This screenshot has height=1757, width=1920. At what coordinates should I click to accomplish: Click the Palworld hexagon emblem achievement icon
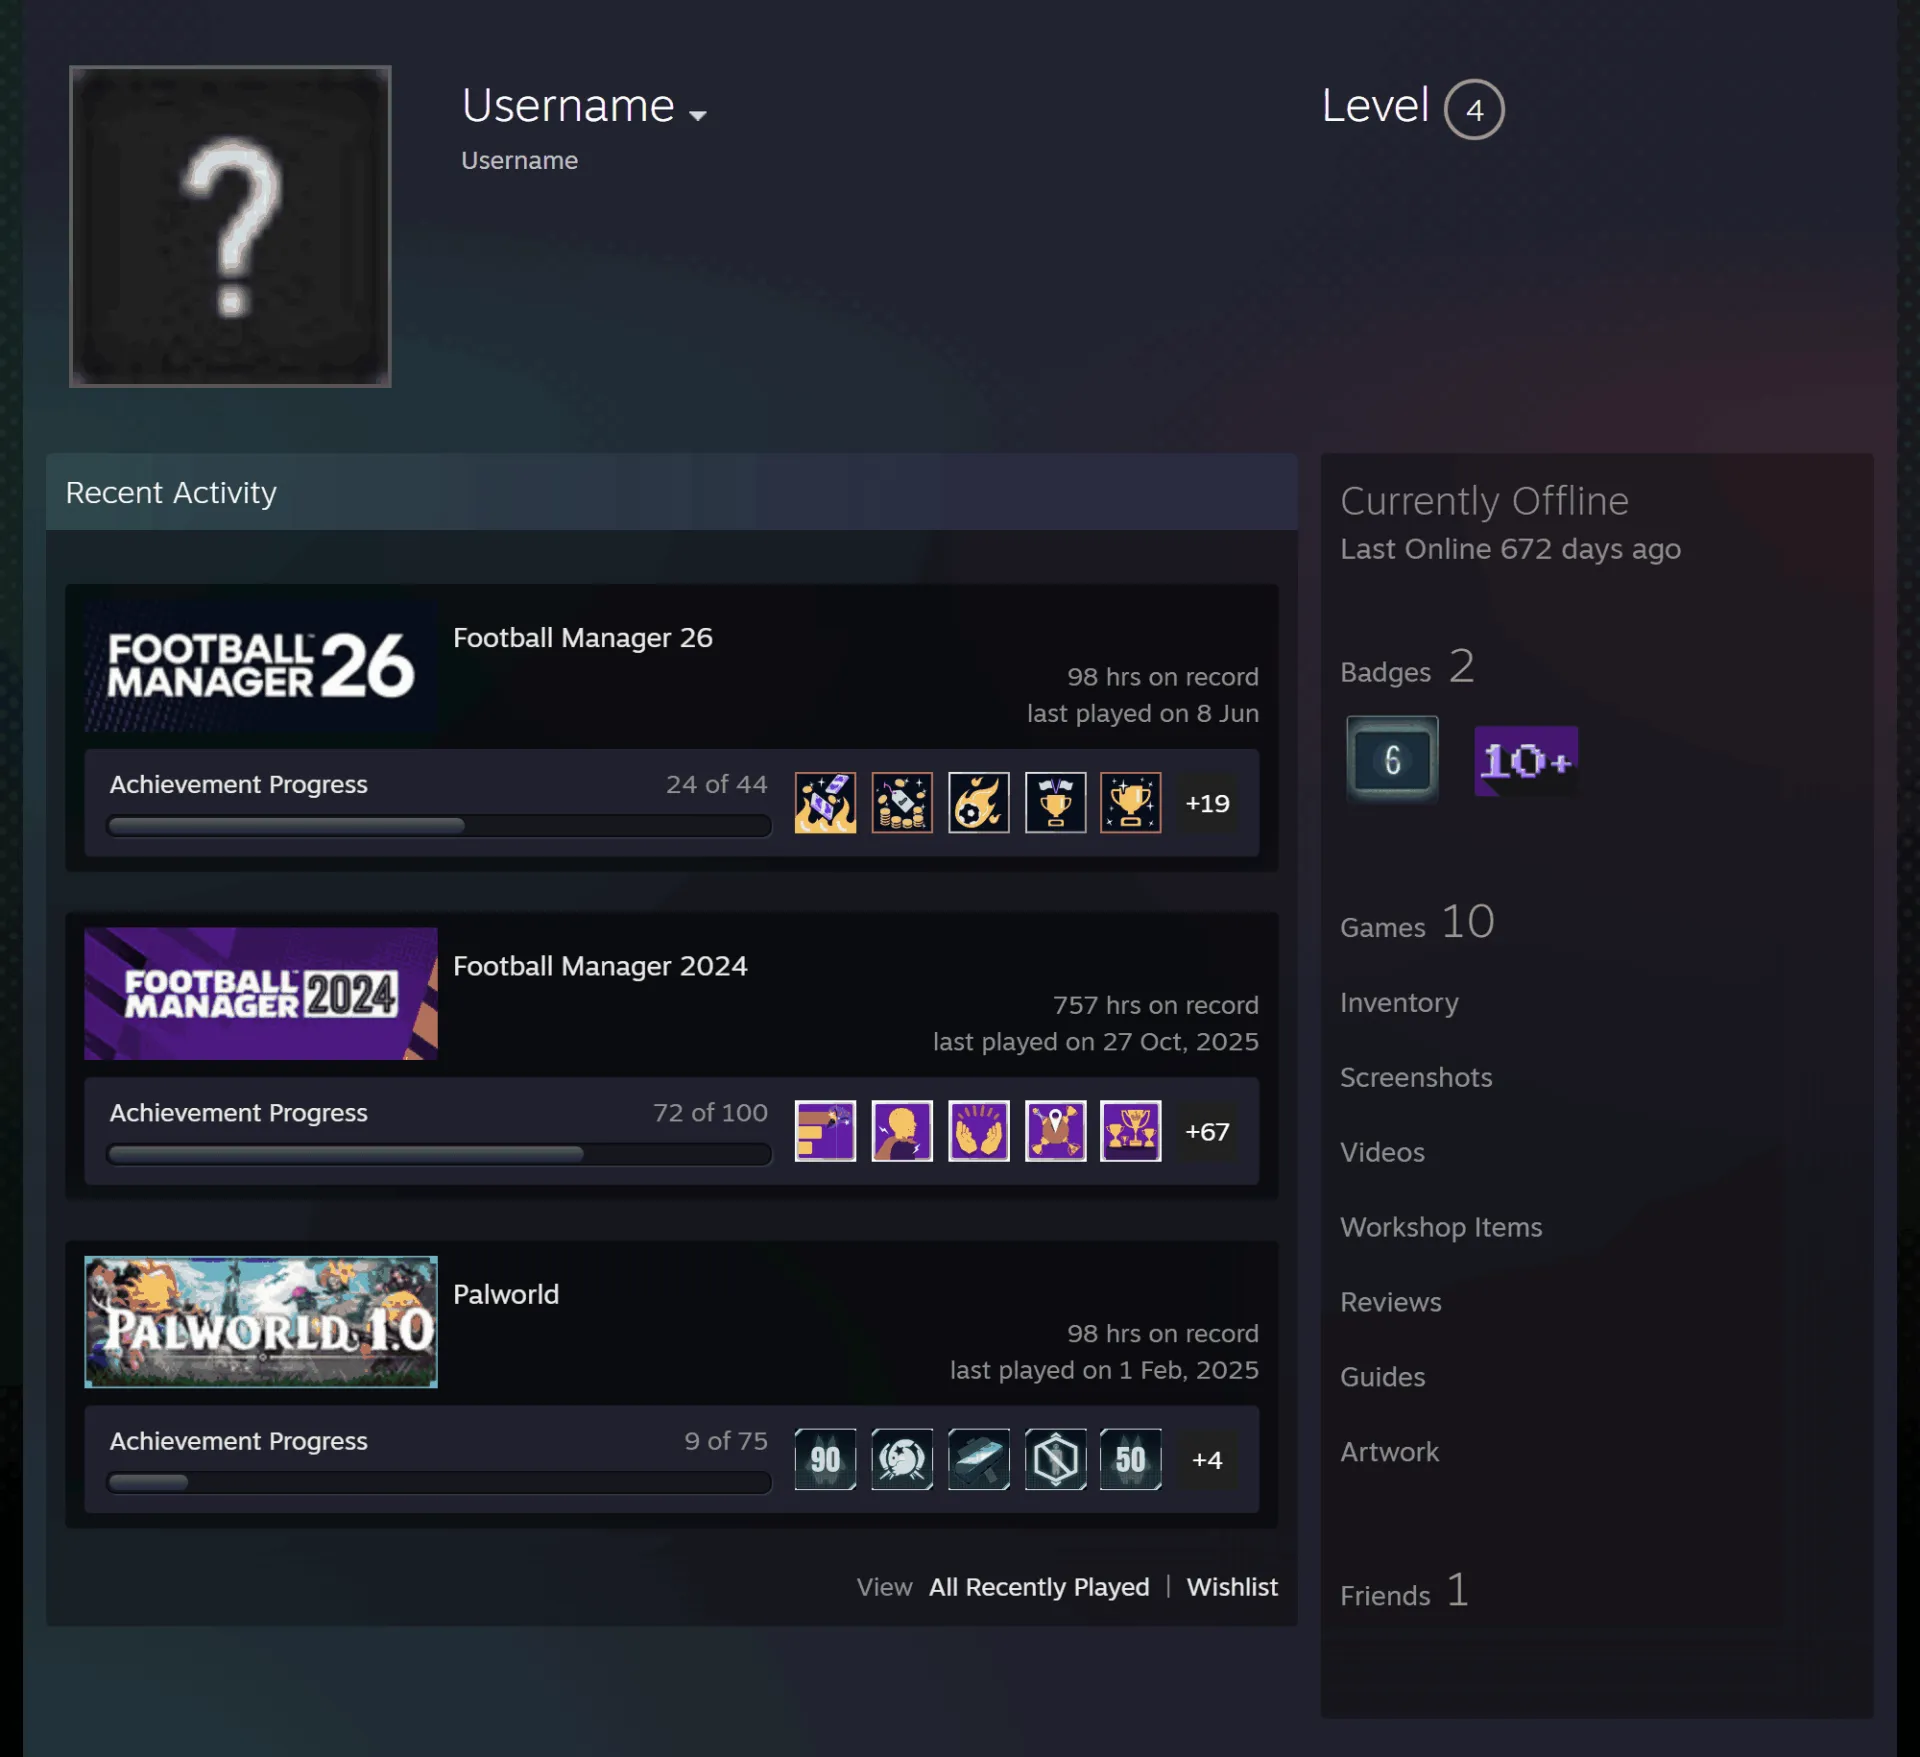1055,1459
